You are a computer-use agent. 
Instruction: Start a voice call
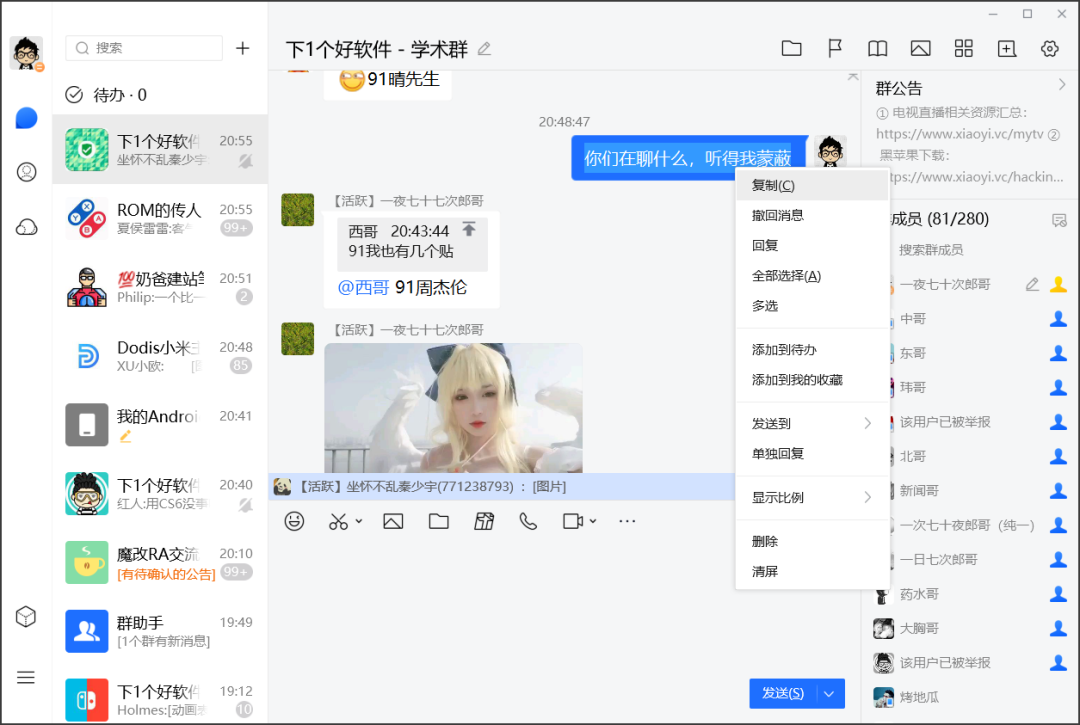528,521
